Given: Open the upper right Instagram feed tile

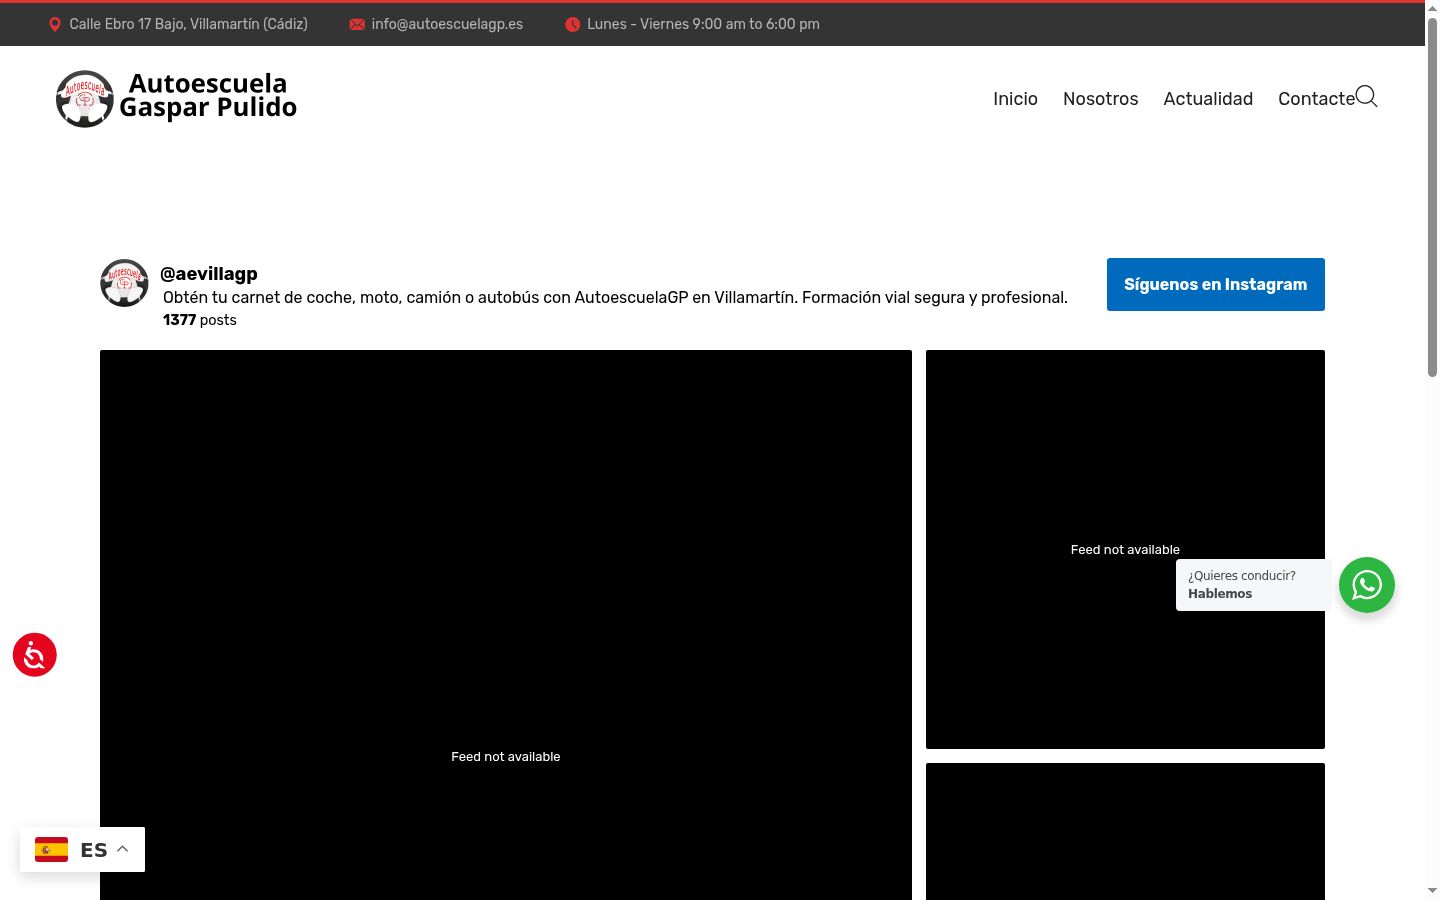Looking at the screenshot, I should 1125,549.
